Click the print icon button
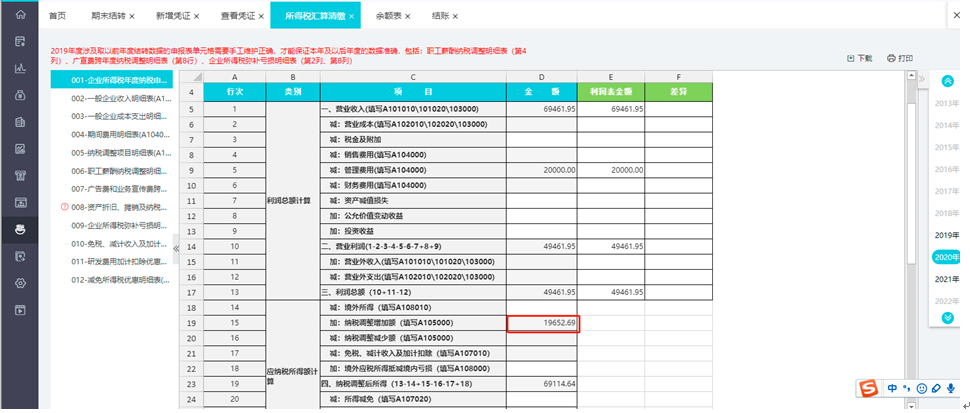Viewport: 970px width, 413px height. tap(900, 58)
